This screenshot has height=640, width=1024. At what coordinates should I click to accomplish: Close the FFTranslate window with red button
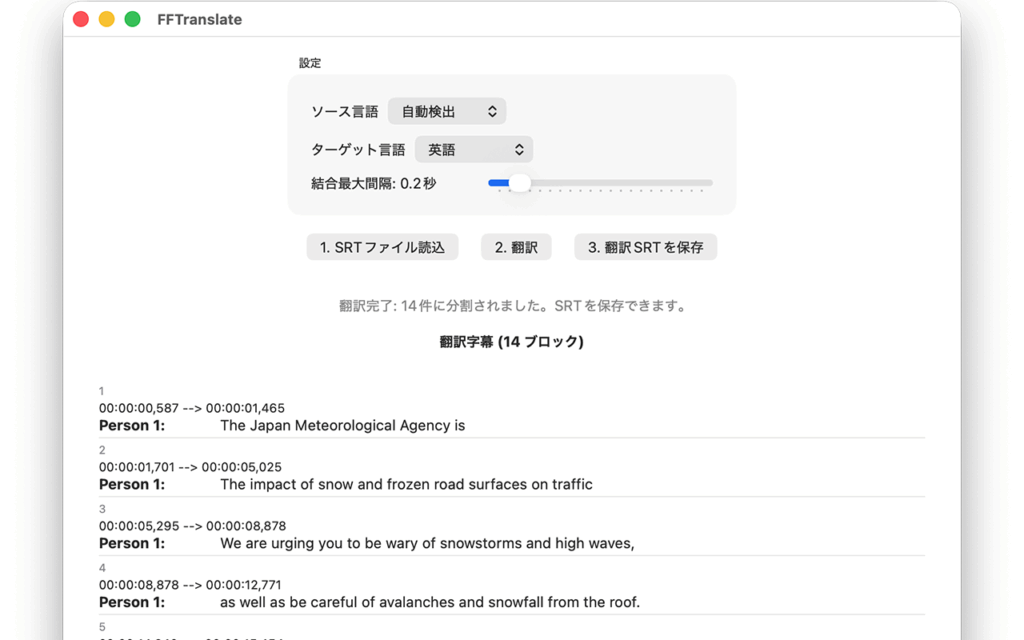pos(81,19)
